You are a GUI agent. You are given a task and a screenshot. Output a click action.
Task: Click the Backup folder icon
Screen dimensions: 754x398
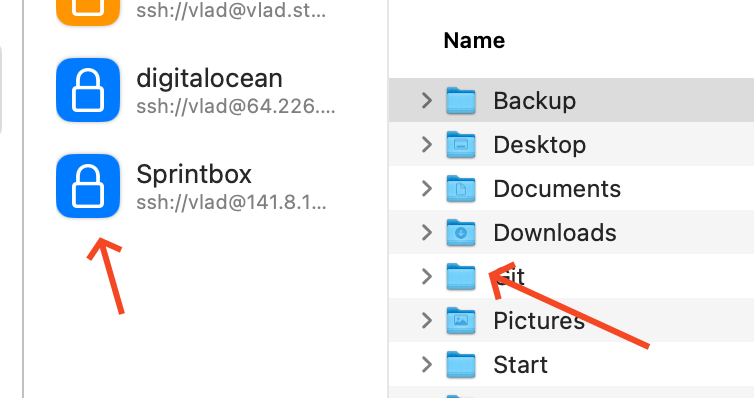461,100
